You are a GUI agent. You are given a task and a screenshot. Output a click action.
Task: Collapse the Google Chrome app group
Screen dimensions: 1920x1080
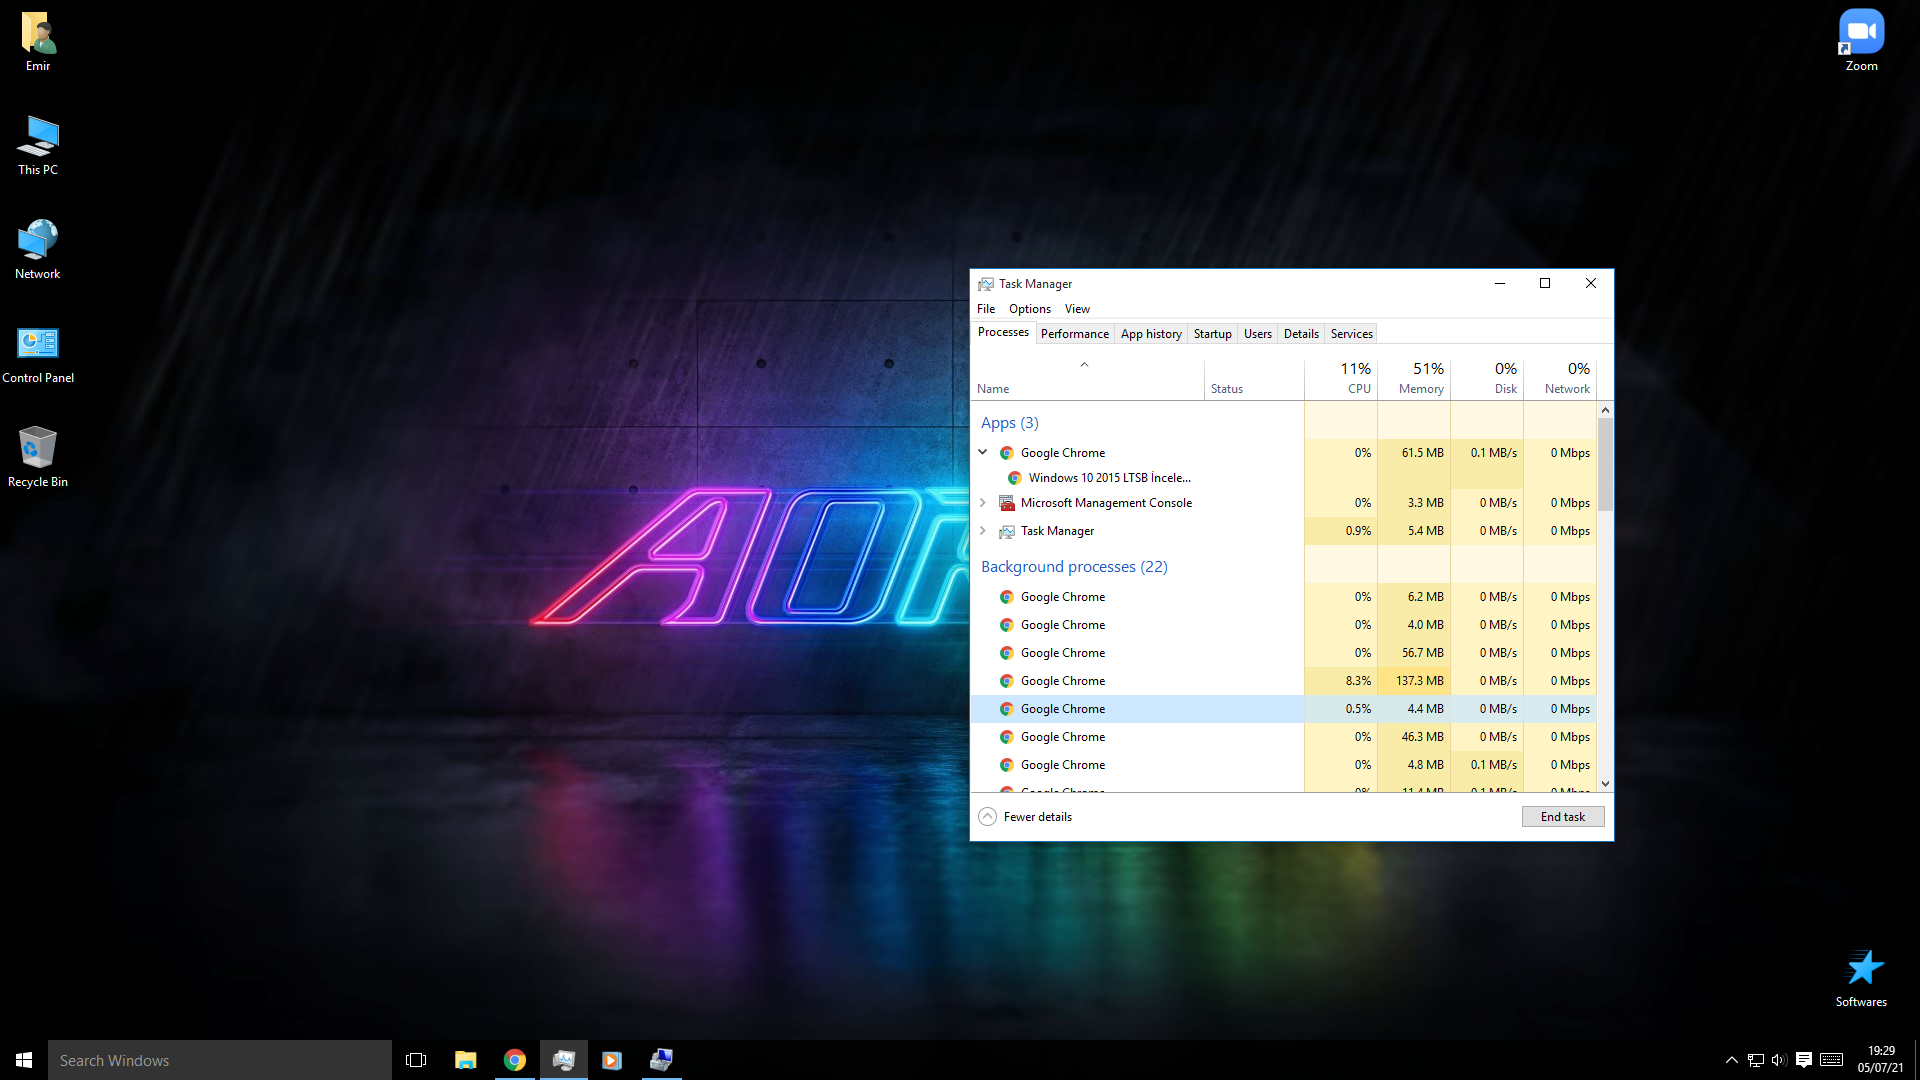click(983, 453)
